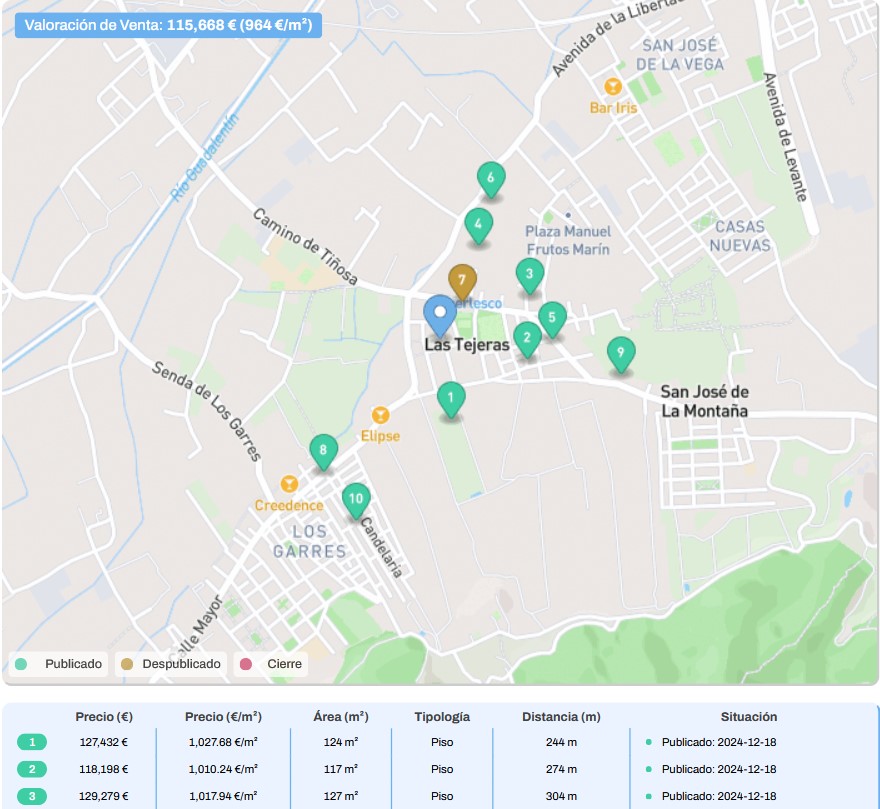880x809 pixels.
Task: Sort table by Precio (€) column header
Action: pos(104,717)
